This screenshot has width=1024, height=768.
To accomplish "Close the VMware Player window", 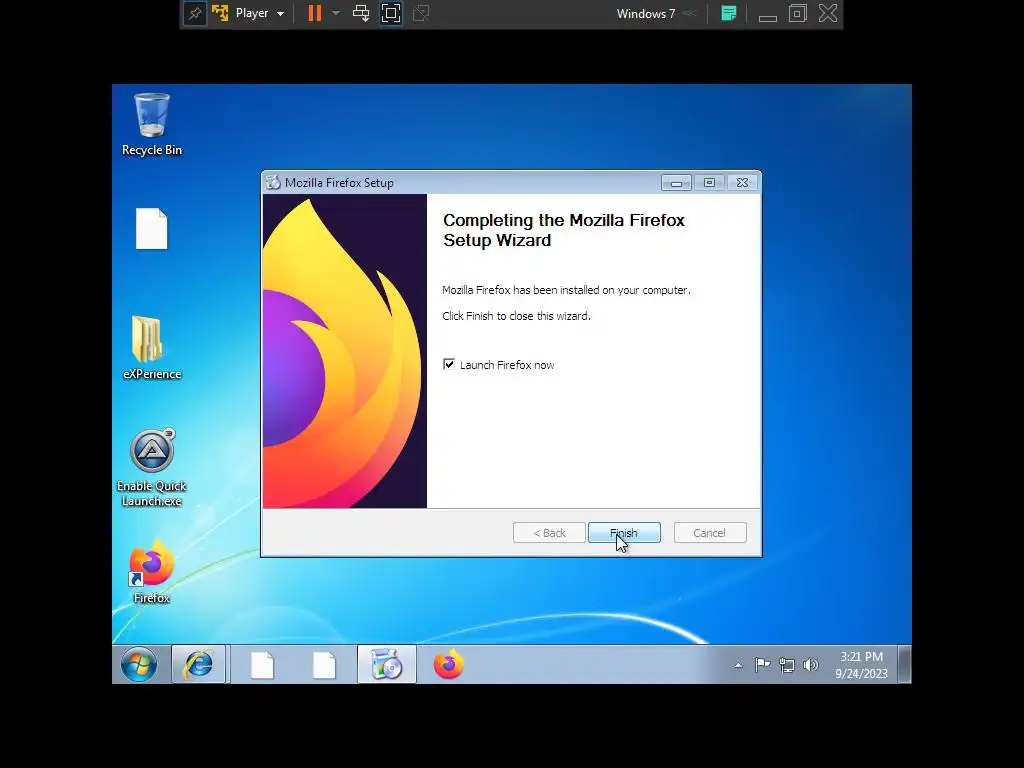I will point(827,13).
